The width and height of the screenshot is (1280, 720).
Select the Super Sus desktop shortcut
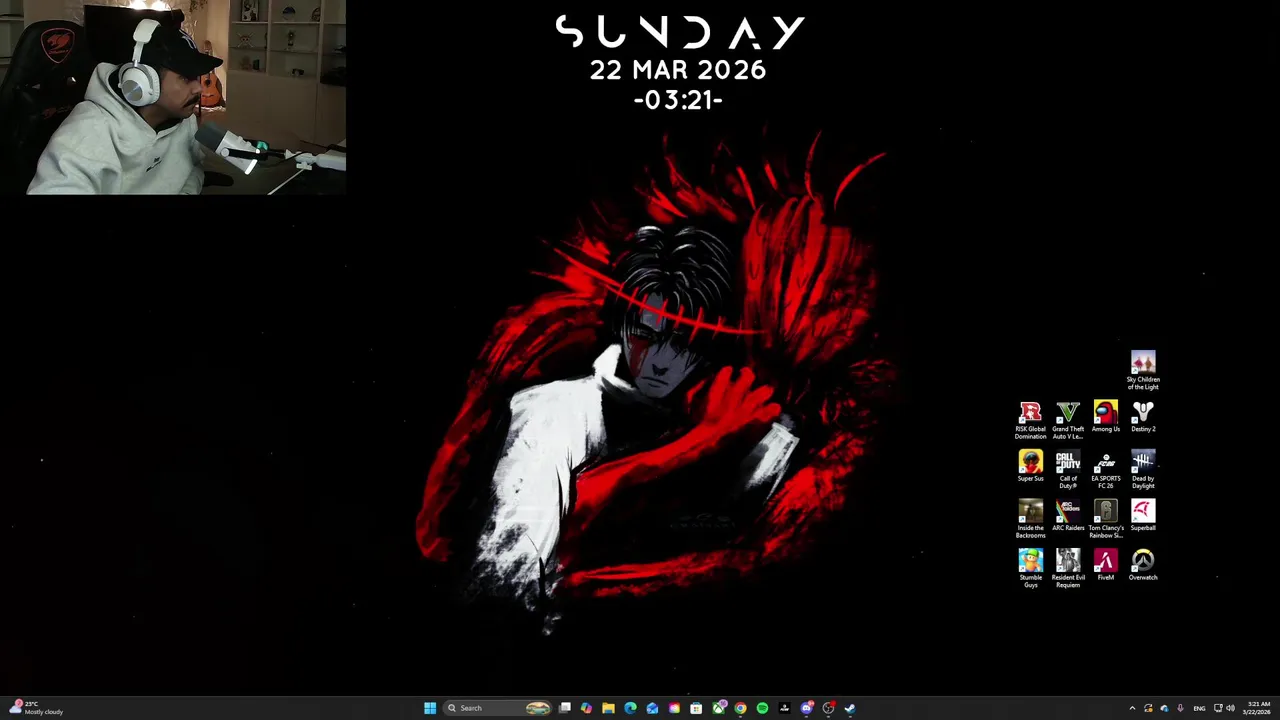tap(1030, 466)
